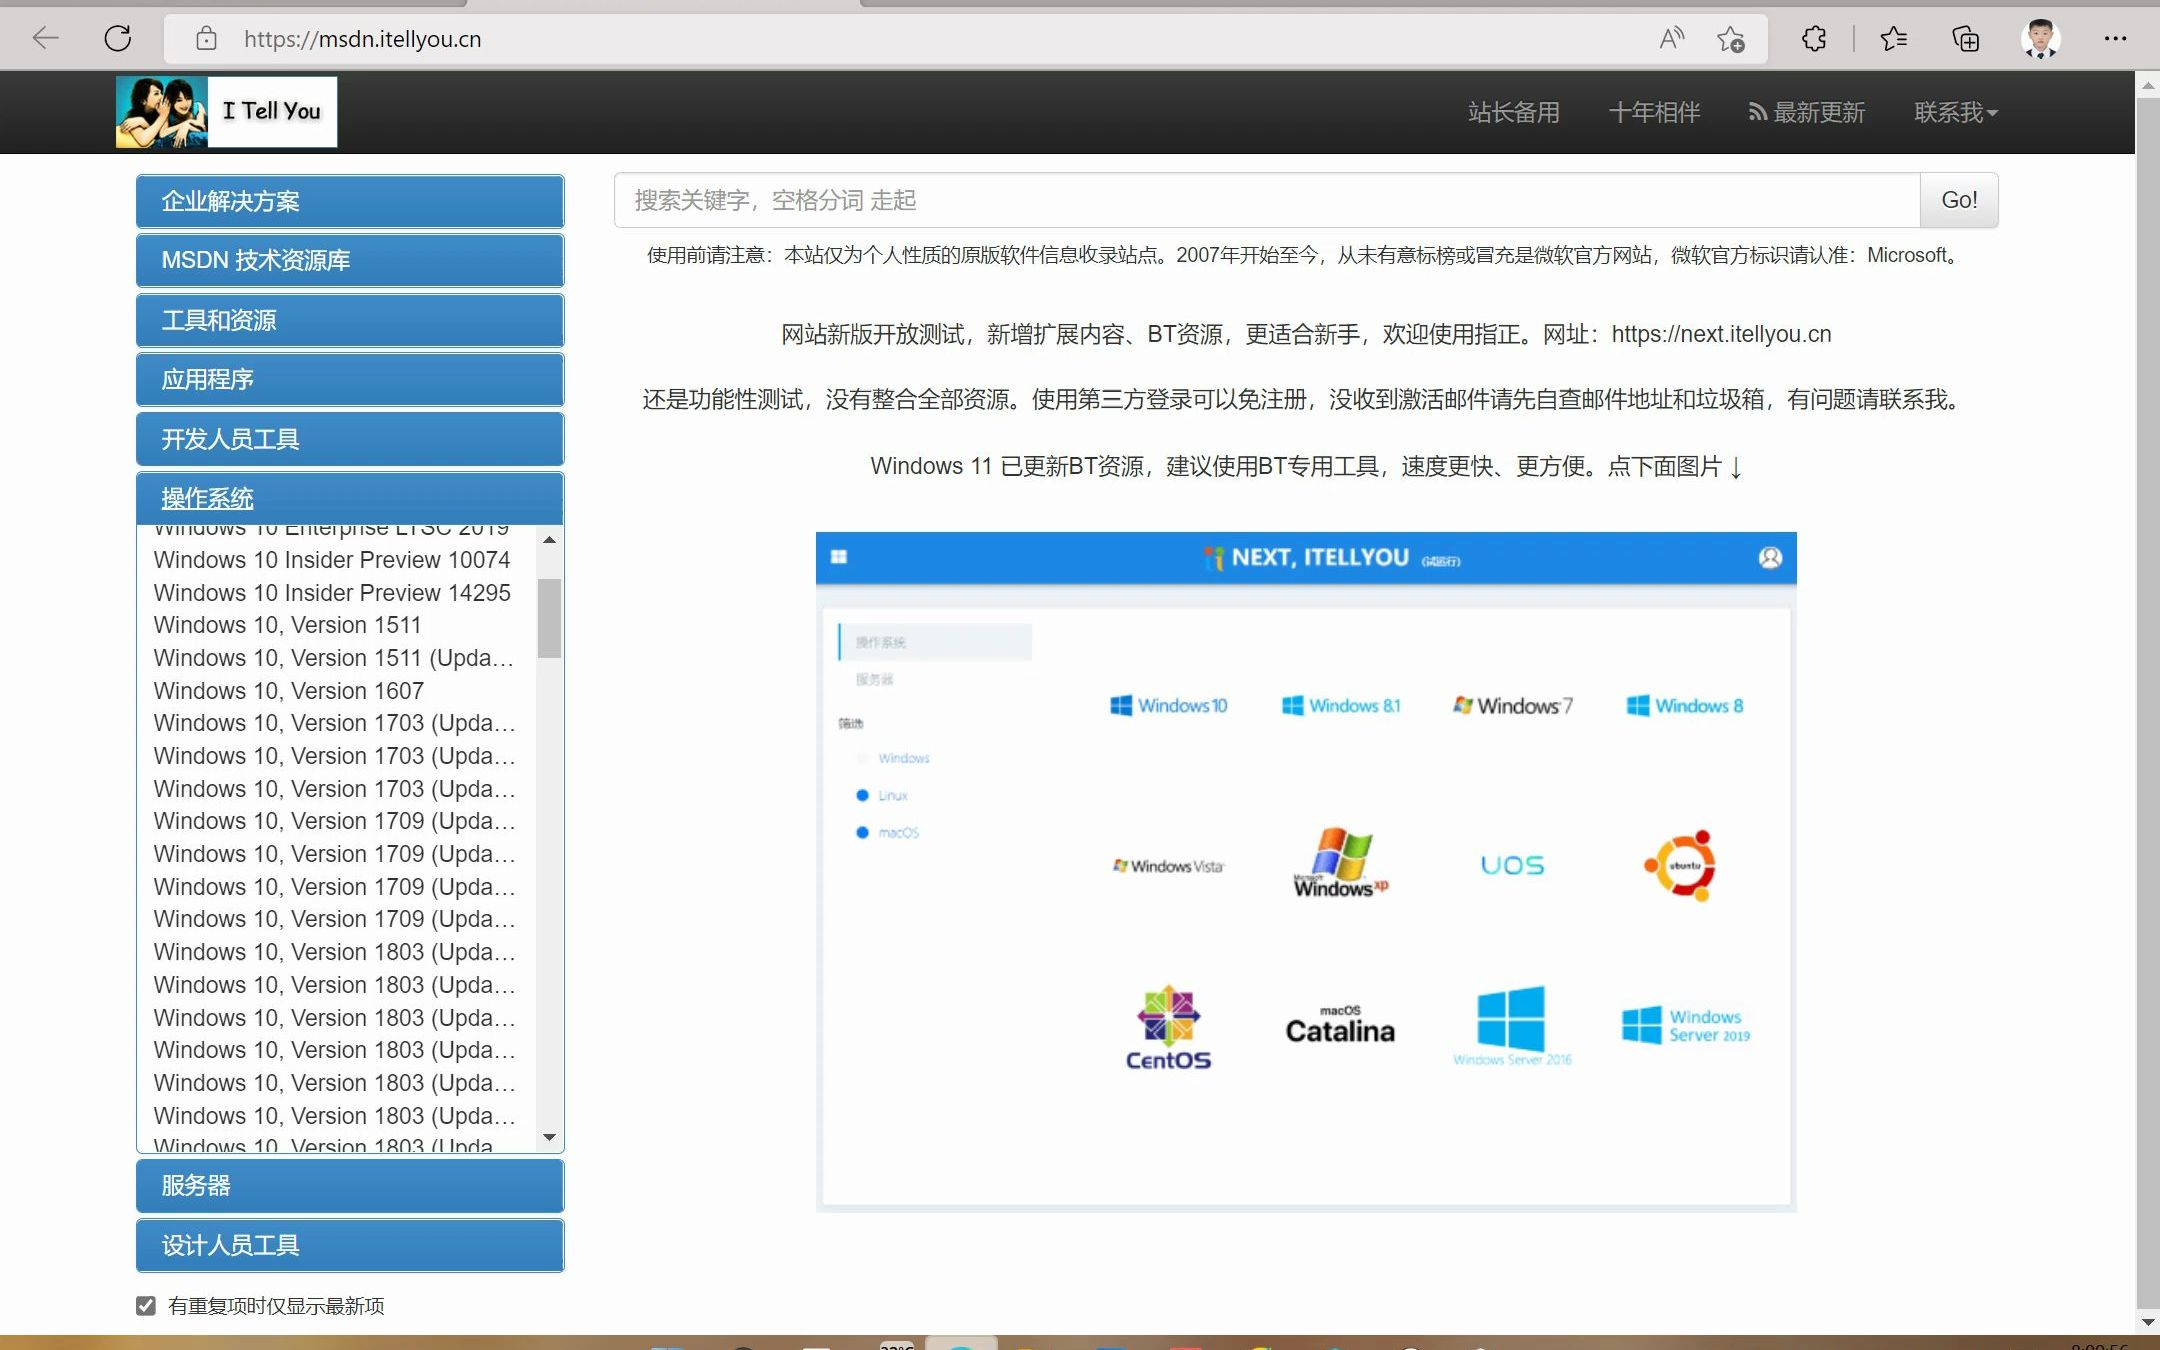The image size is (2160, 1350).
Task: Select the Windows 10 icon in the preview
Action: coord(1170,705)
